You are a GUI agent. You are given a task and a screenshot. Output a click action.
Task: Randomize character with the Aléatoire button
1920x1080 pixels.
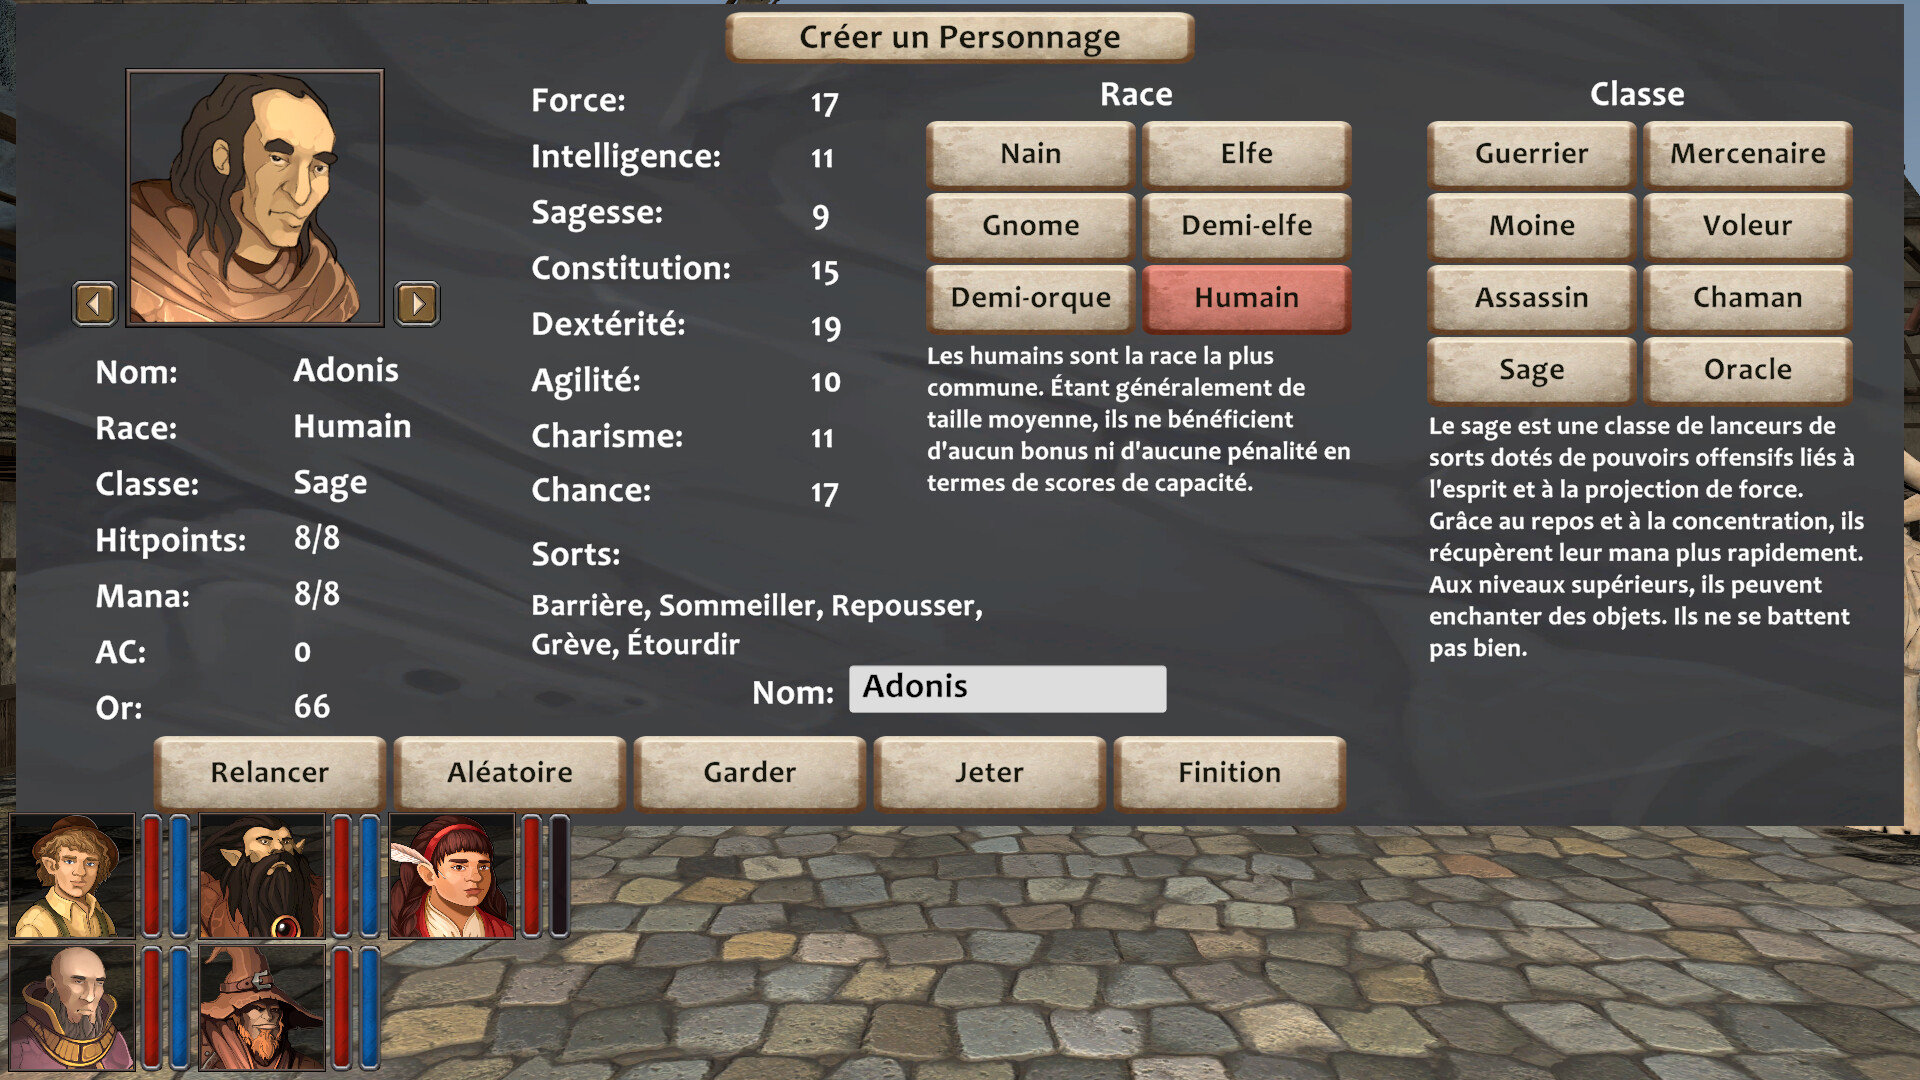[x=510, y=773]
